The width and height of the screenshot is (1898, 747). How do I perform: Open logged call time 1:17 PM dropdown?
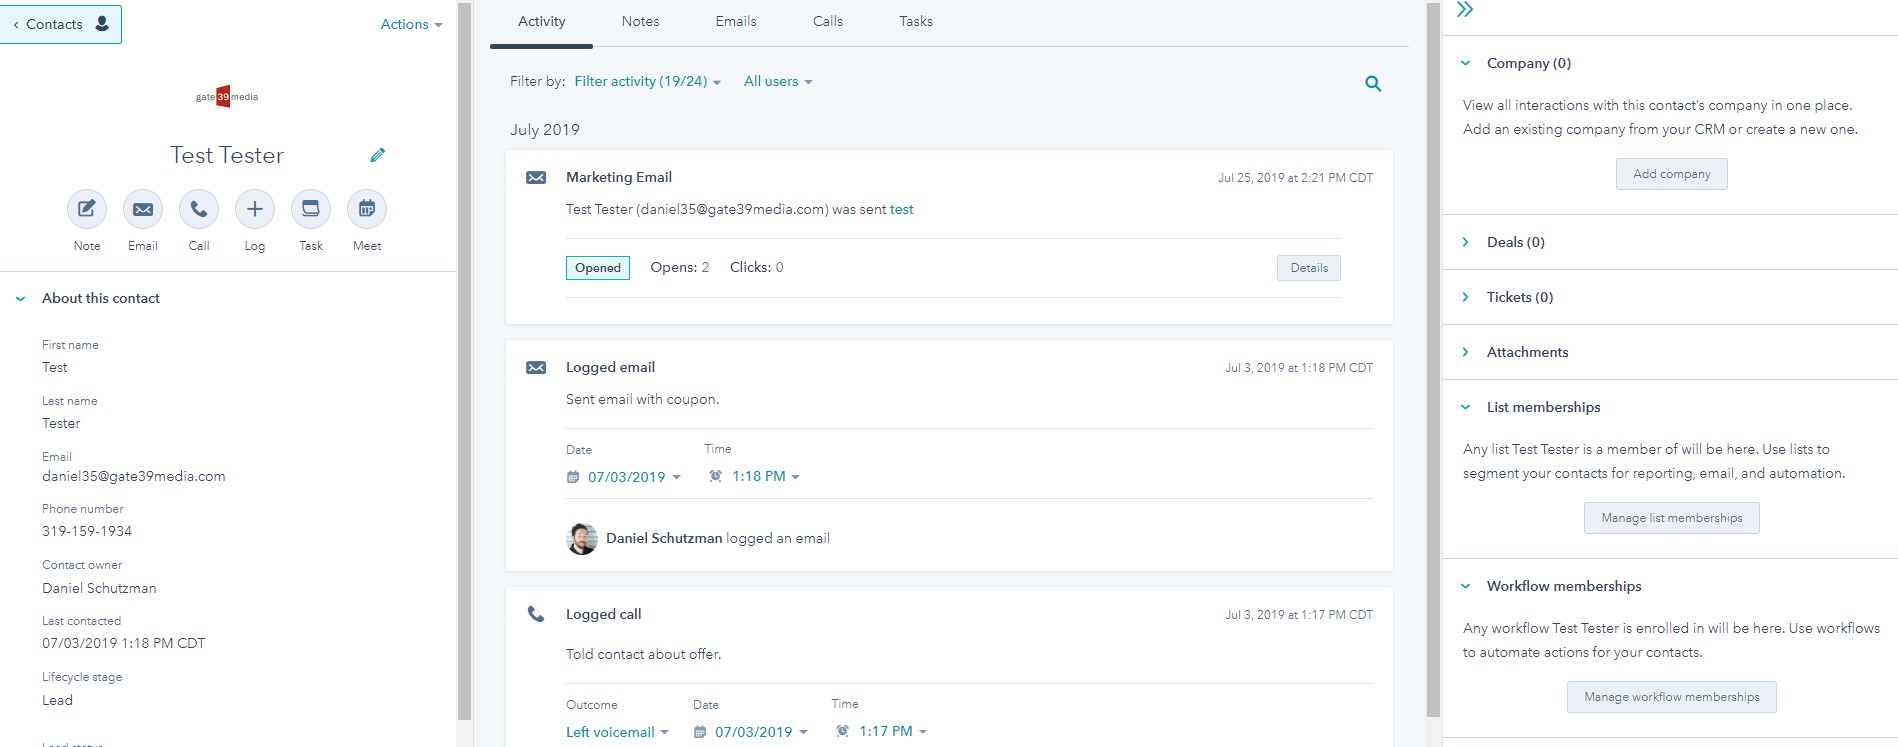893,731
